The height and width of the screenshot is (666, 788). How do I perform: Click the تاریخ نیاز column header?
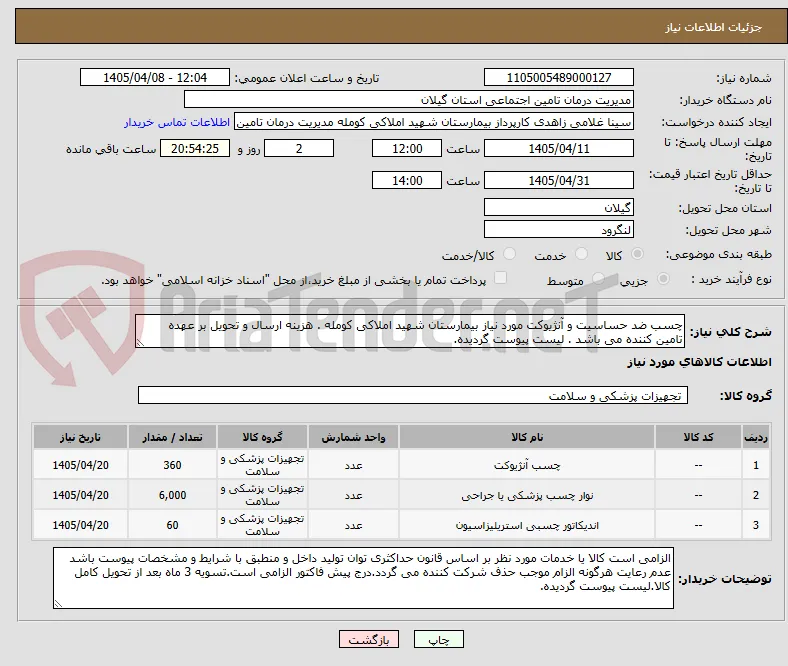pos(80,437)
